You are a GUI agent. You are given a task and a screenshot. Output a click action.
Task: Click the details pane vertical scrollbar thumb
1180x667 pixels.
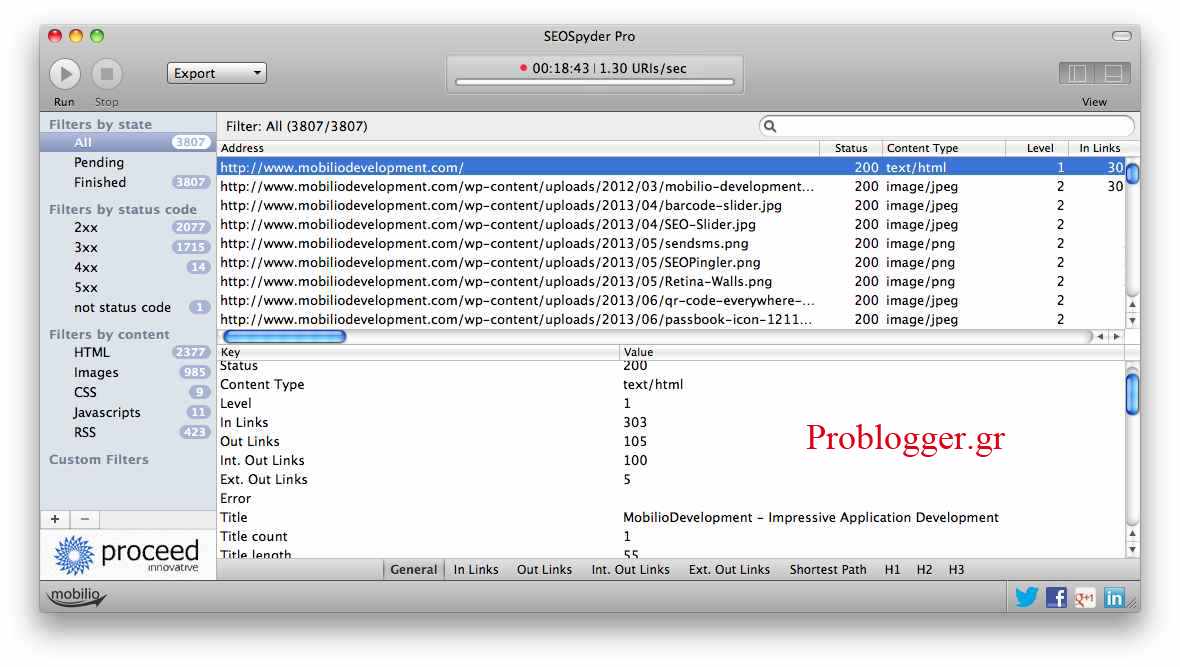point(1132,393)
